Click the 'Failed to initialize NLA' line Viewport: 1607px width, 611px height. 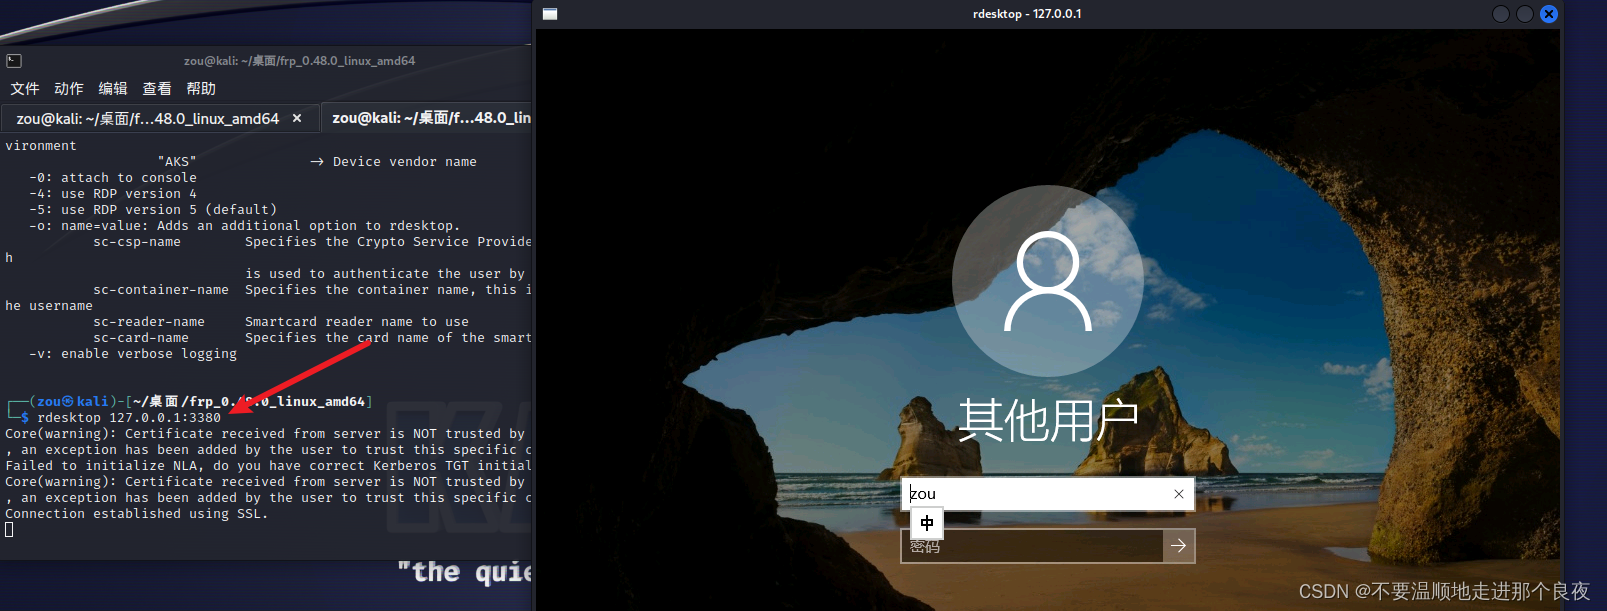pos(268,466)
